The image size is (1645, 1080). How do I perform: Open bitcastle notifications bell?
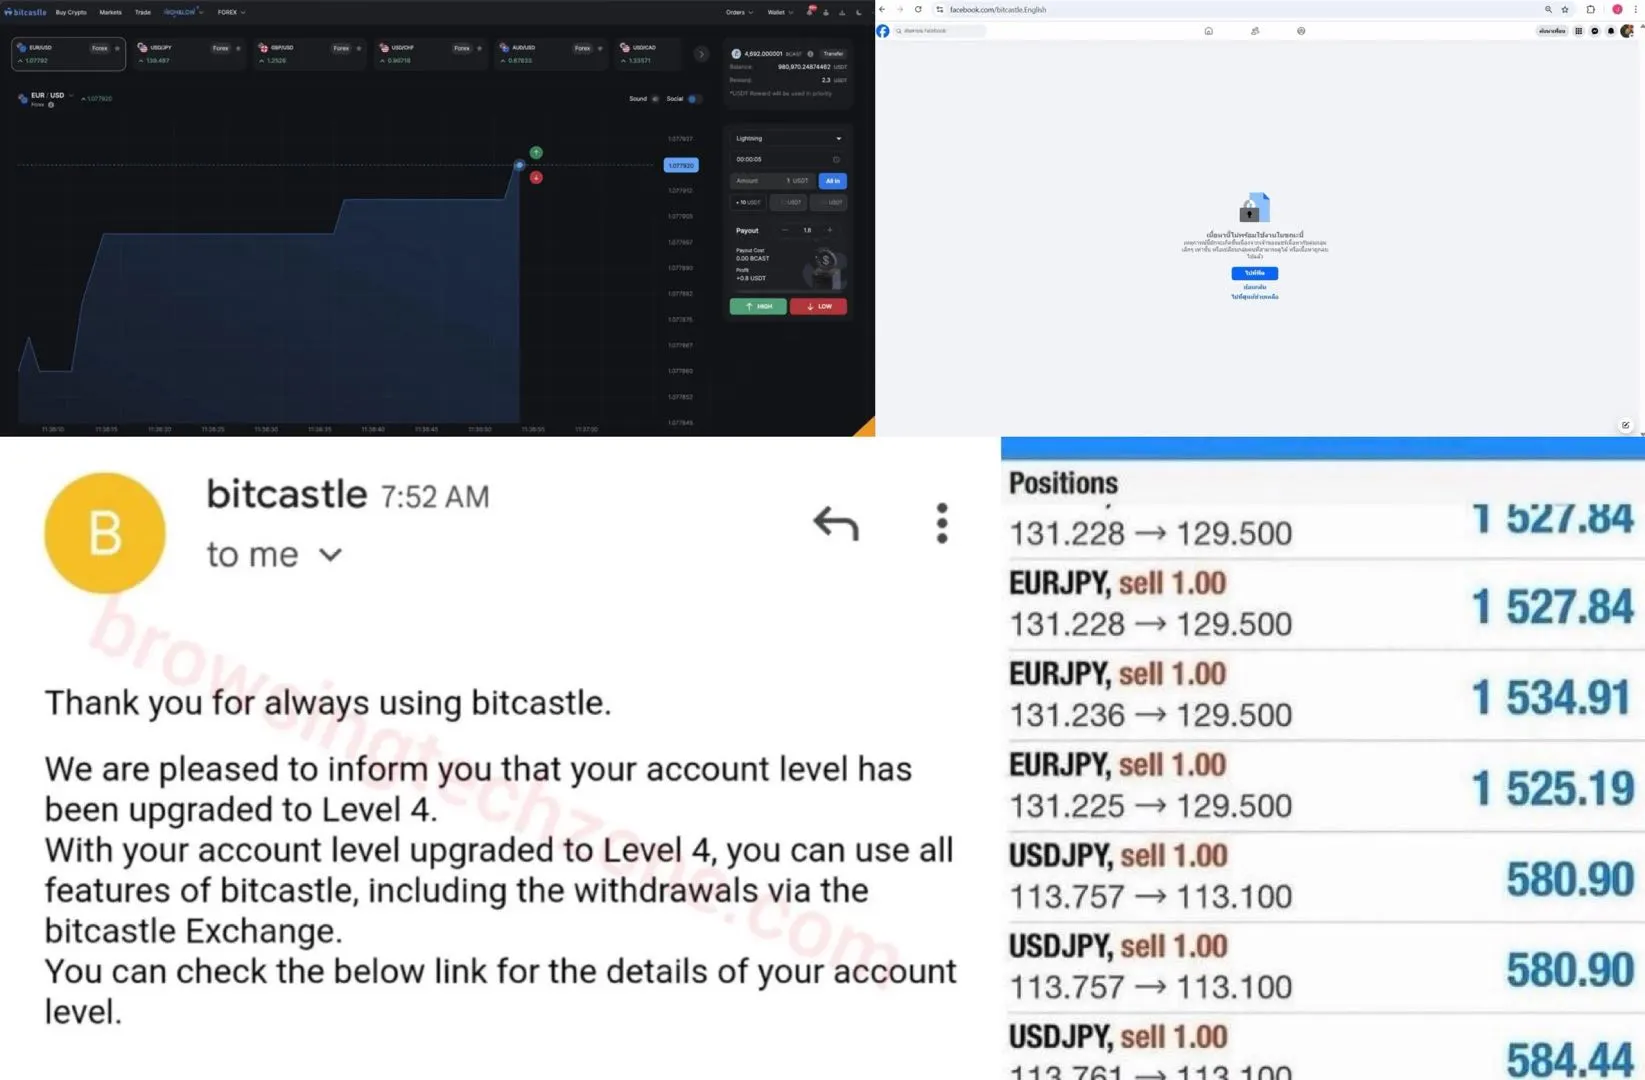point(810,11)
